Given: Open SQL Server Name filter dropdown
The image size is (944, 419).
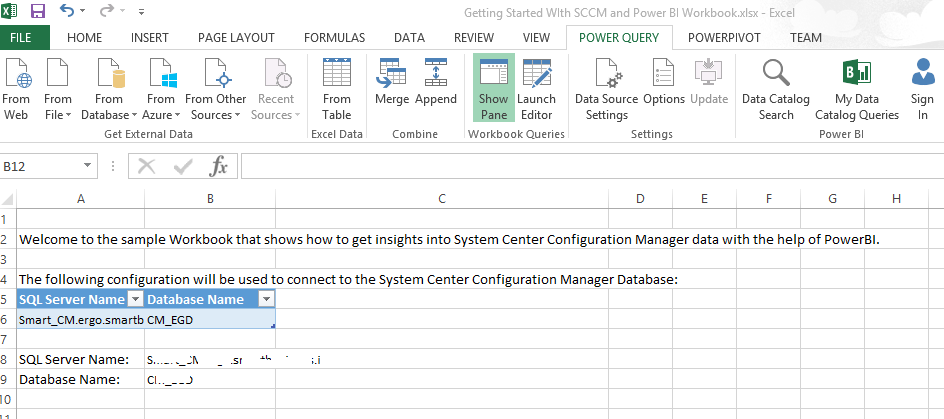Looking at the screenshot, I should pos(135,299).
